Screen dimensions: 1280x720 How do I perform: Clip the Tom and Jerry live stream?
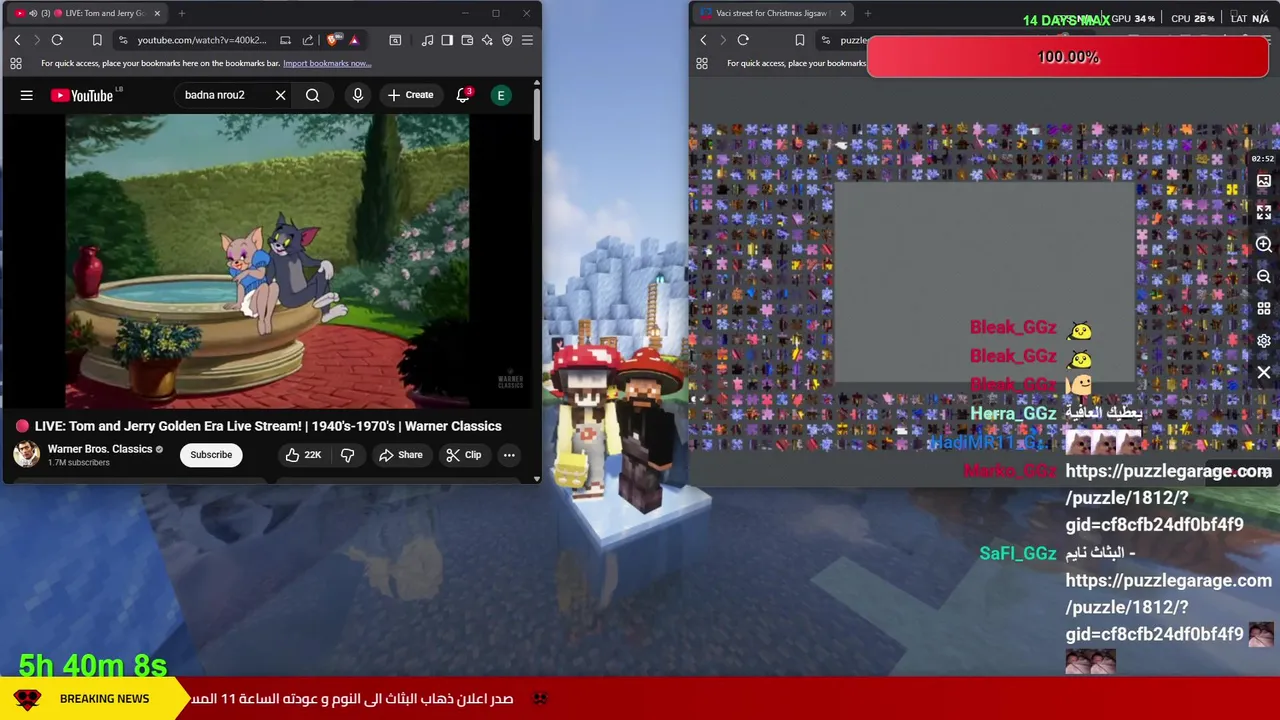pos(463,455)
